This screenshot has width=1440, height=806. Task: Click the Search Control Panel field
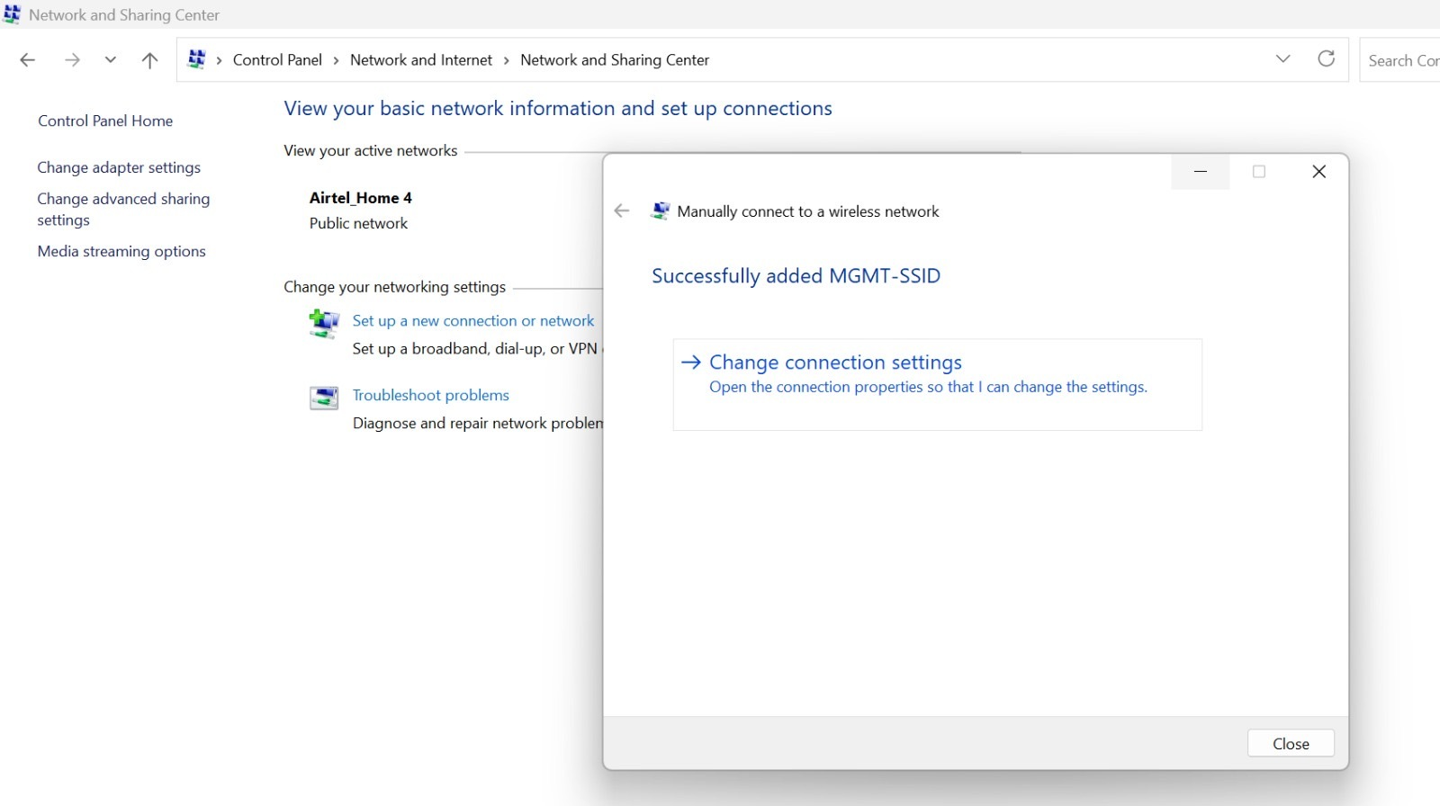pos(1402,60)
